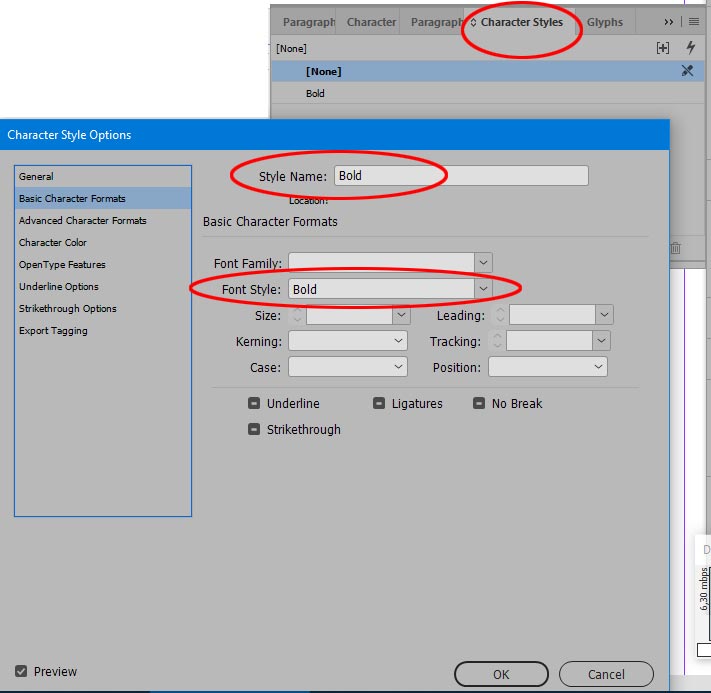Click the Style Name input field
Screen dimensions: 711x693
point(461,176)
